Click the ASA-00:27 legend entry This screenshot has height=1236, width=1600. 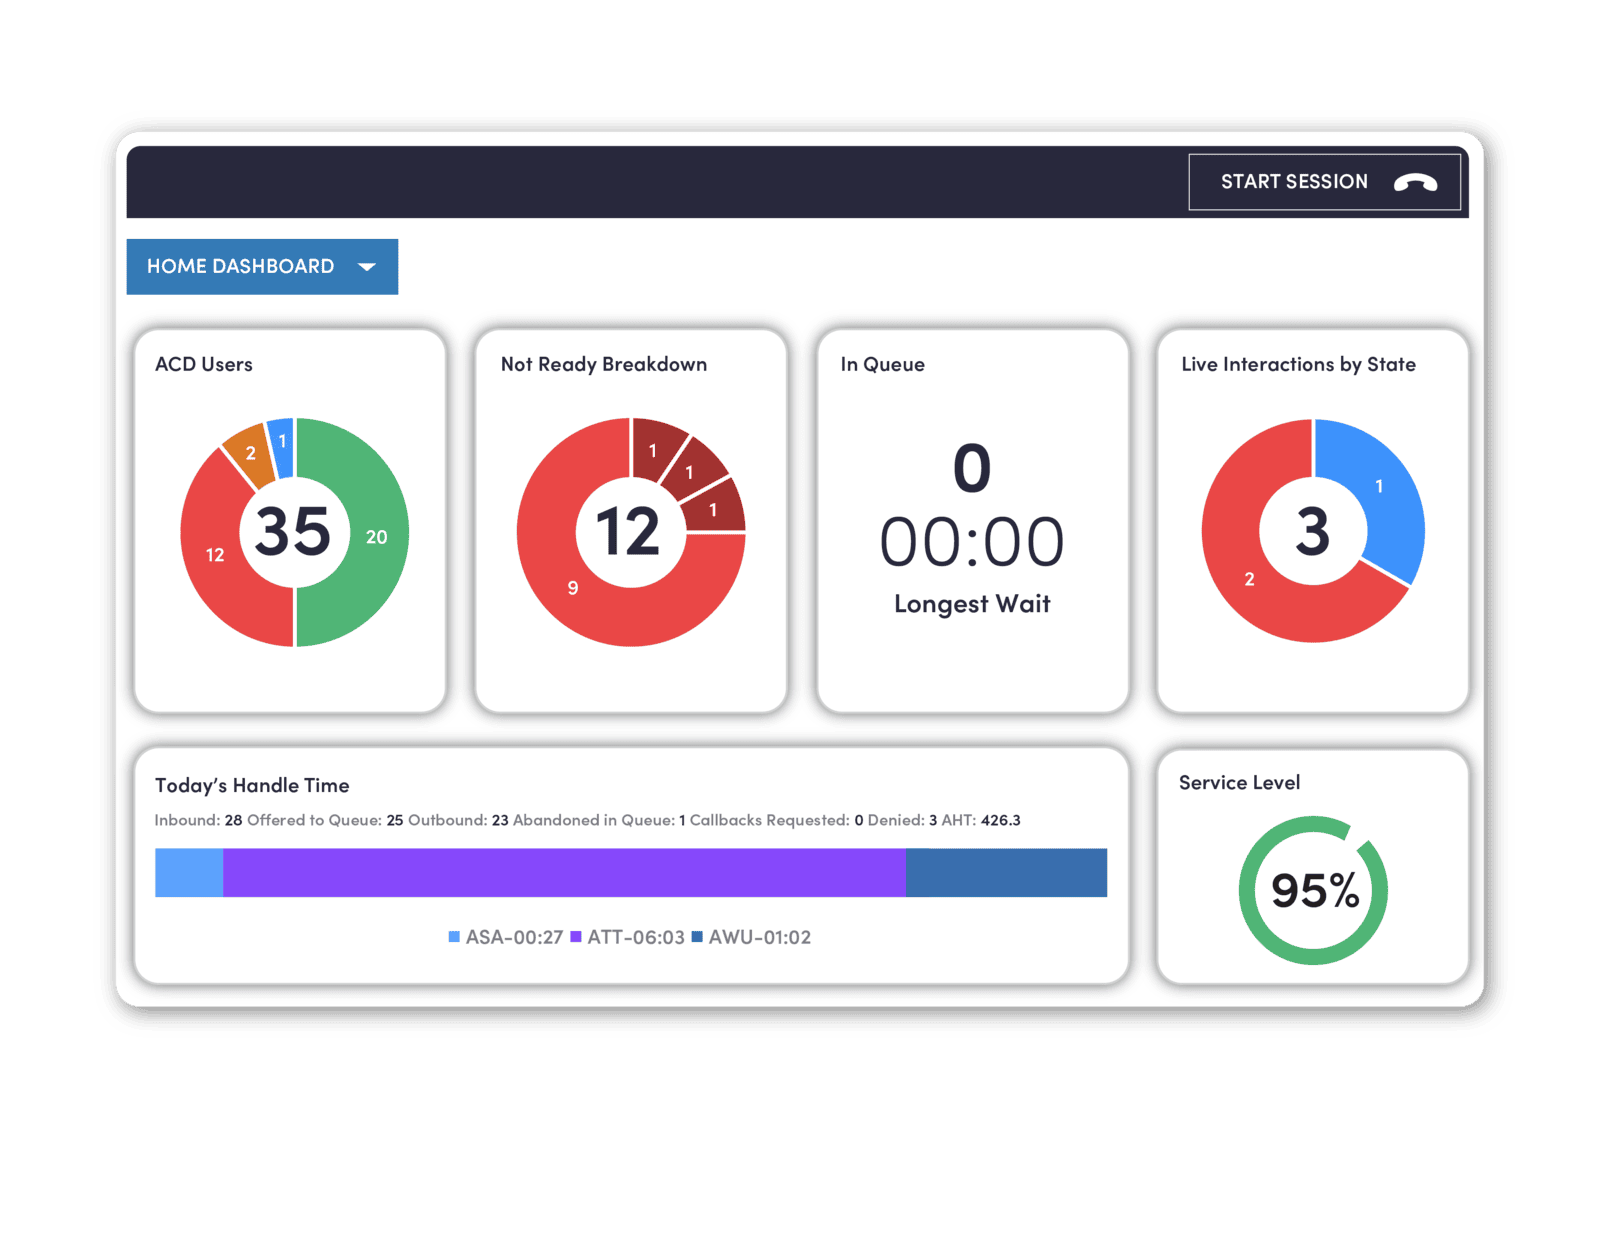(506, 937)
